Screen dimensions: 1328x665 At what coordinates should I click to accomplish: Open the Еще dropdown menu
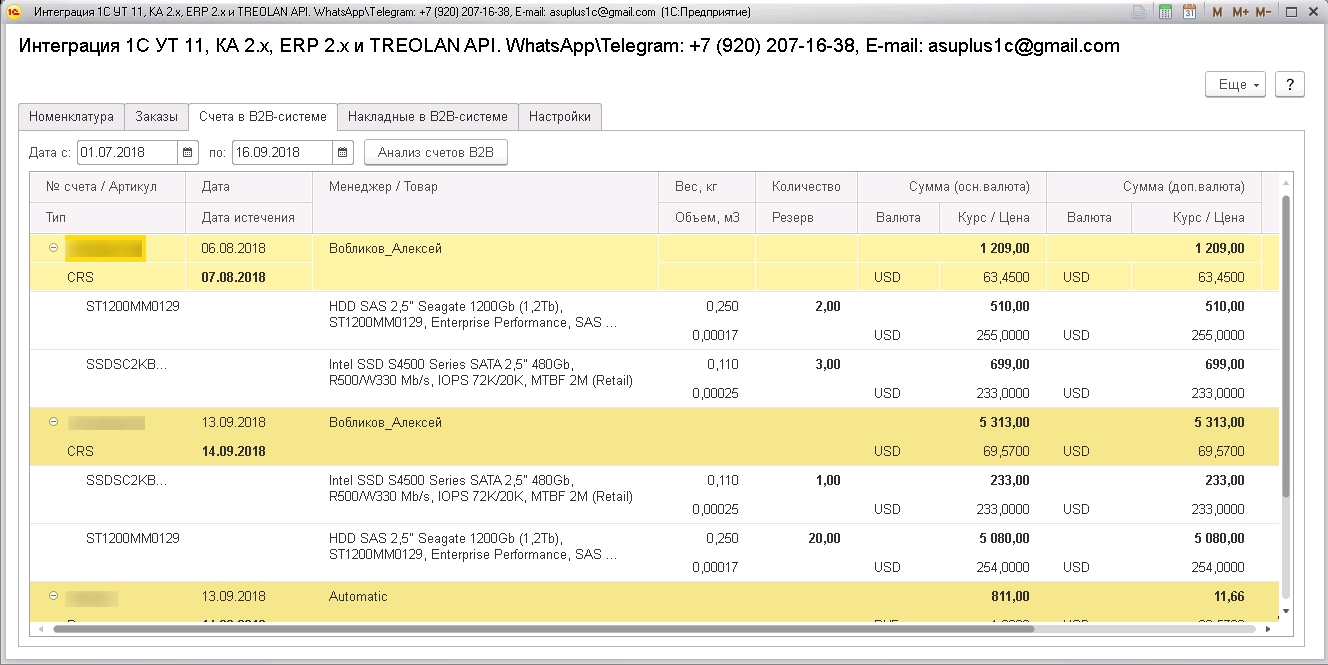coord(1234,84)
